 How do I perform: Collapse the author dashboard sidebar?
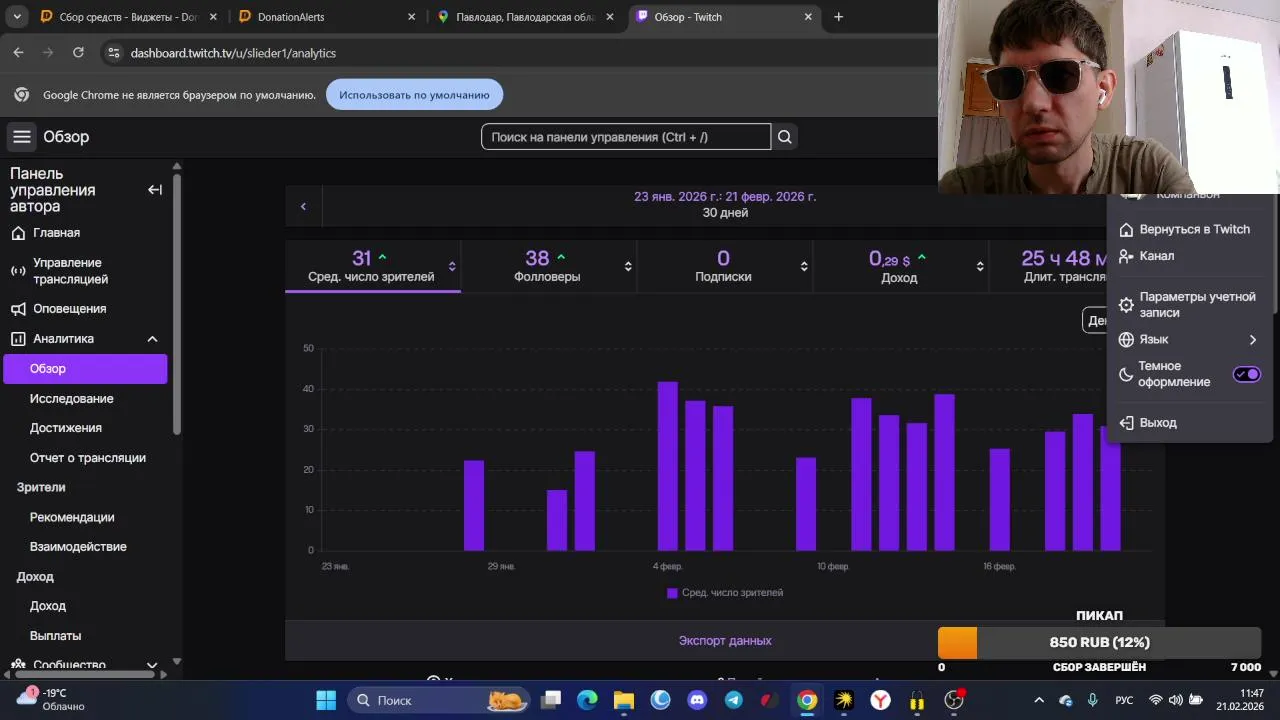tap(155, 190)
